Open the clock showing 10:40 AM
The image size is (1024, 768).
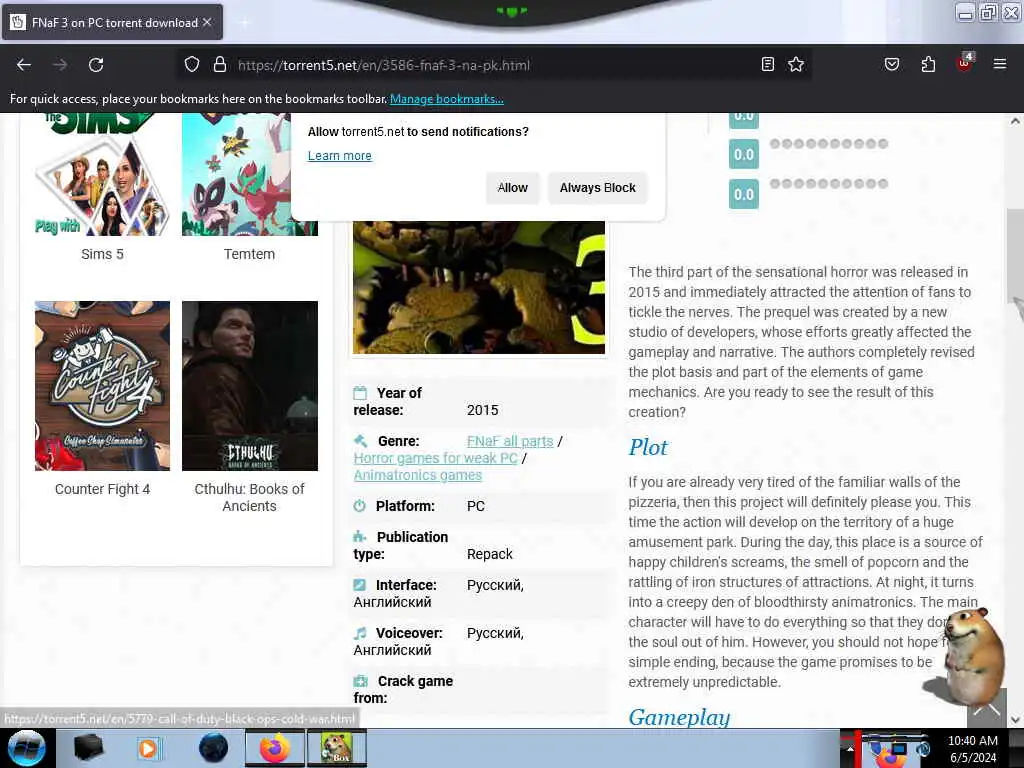tap(973, 748)
